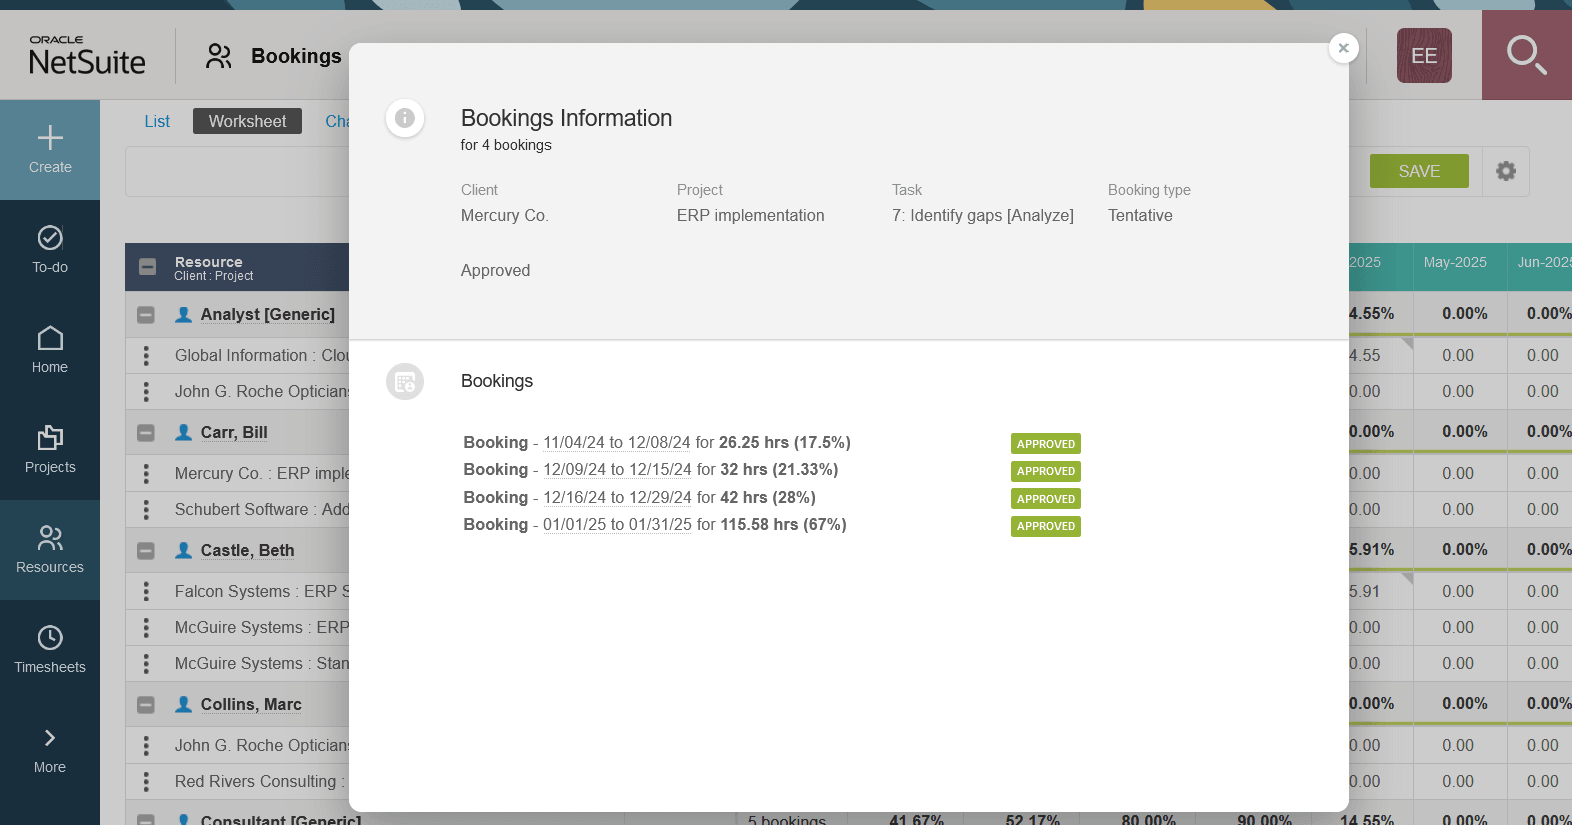Select May-2025 total cell for Carr, Bill
The image size is (1572, 825).
(1460, 432)
